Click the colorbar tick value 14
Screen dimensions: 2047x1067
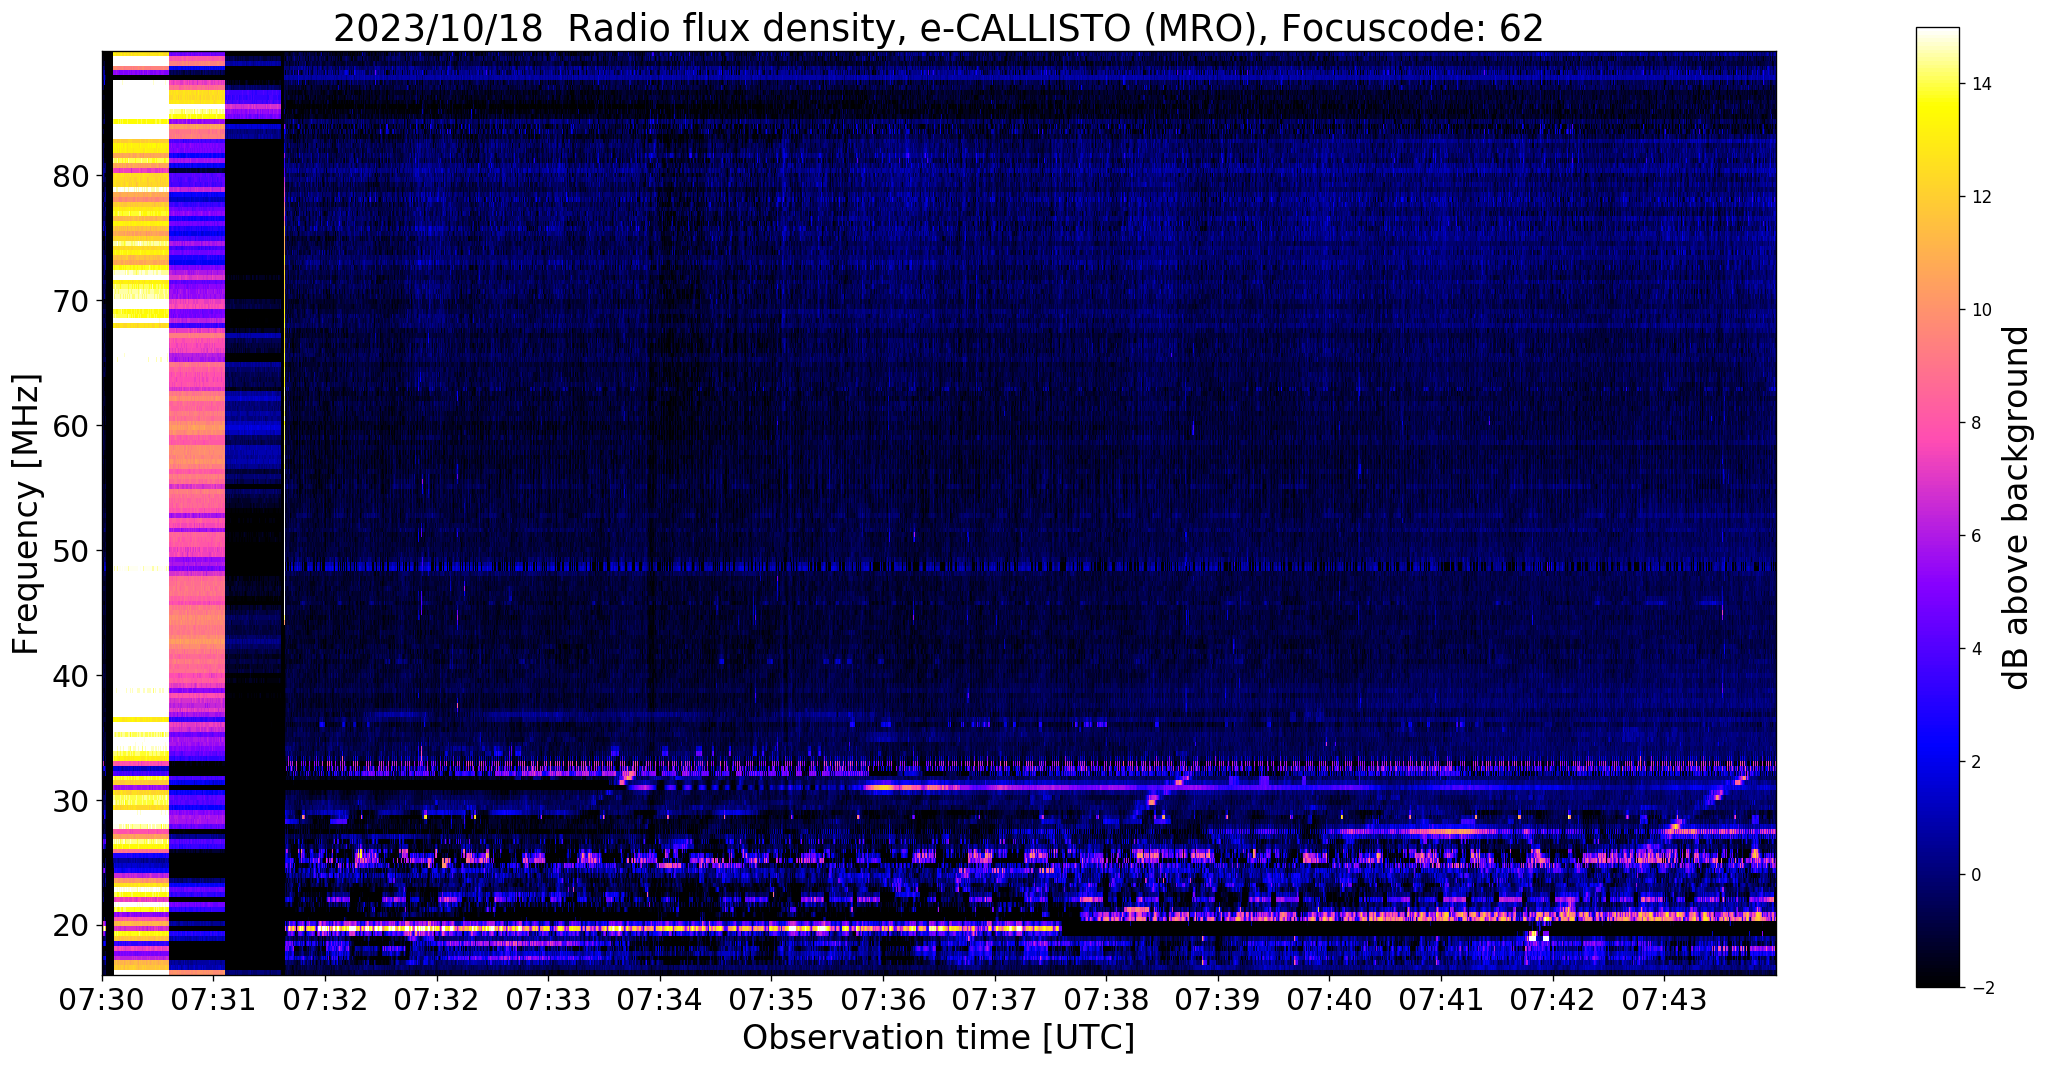1980,84
